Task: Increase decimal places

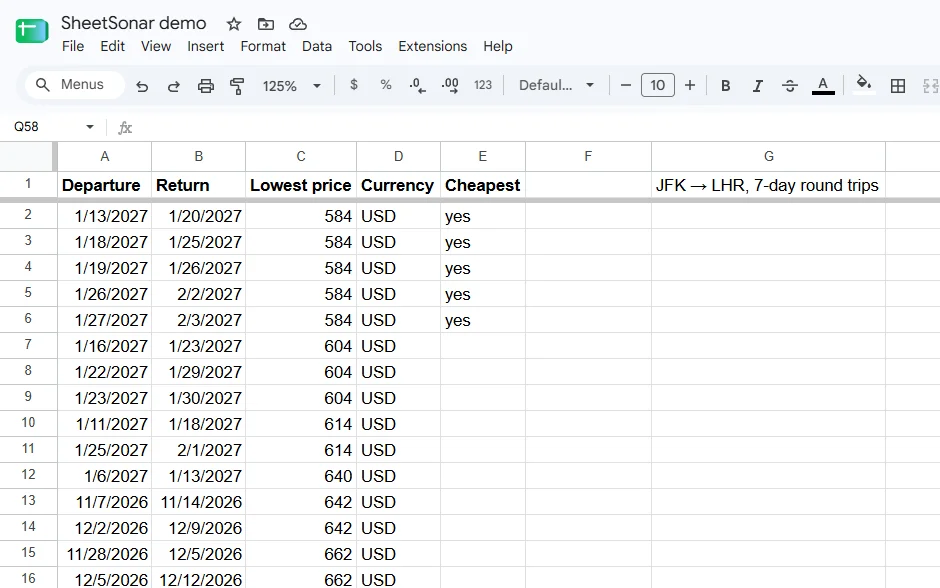Action: [450, 86]
